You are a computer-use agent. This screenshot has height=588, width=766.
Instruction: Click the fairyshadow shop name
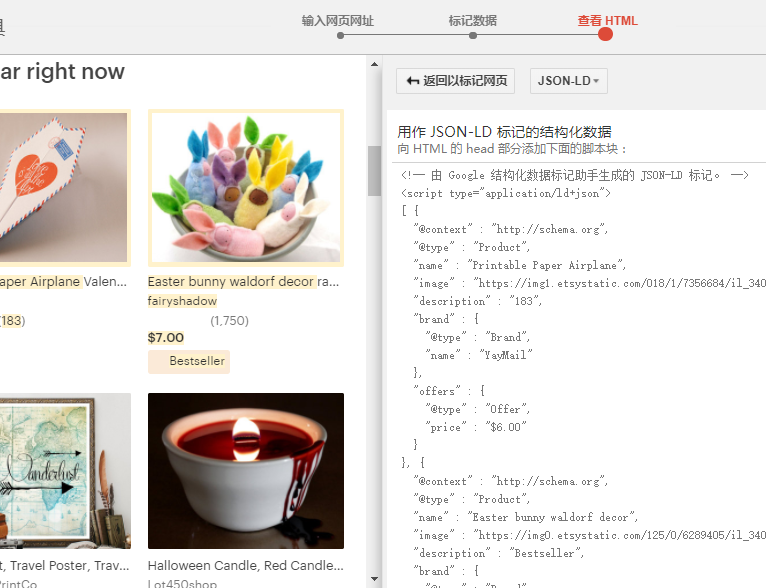[x=182, y=300]
